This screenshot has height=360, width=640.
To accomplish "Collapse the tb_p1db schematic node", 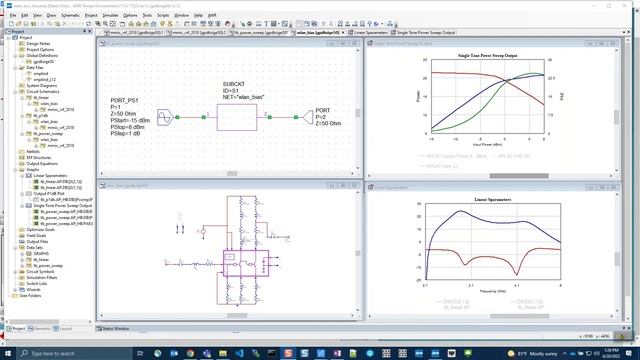I will (x=22, y=116).
